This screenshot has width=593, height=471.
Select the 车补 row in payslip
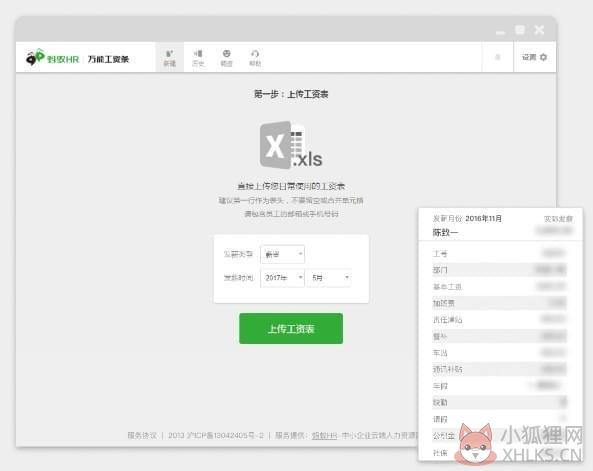tap(500, 353)
